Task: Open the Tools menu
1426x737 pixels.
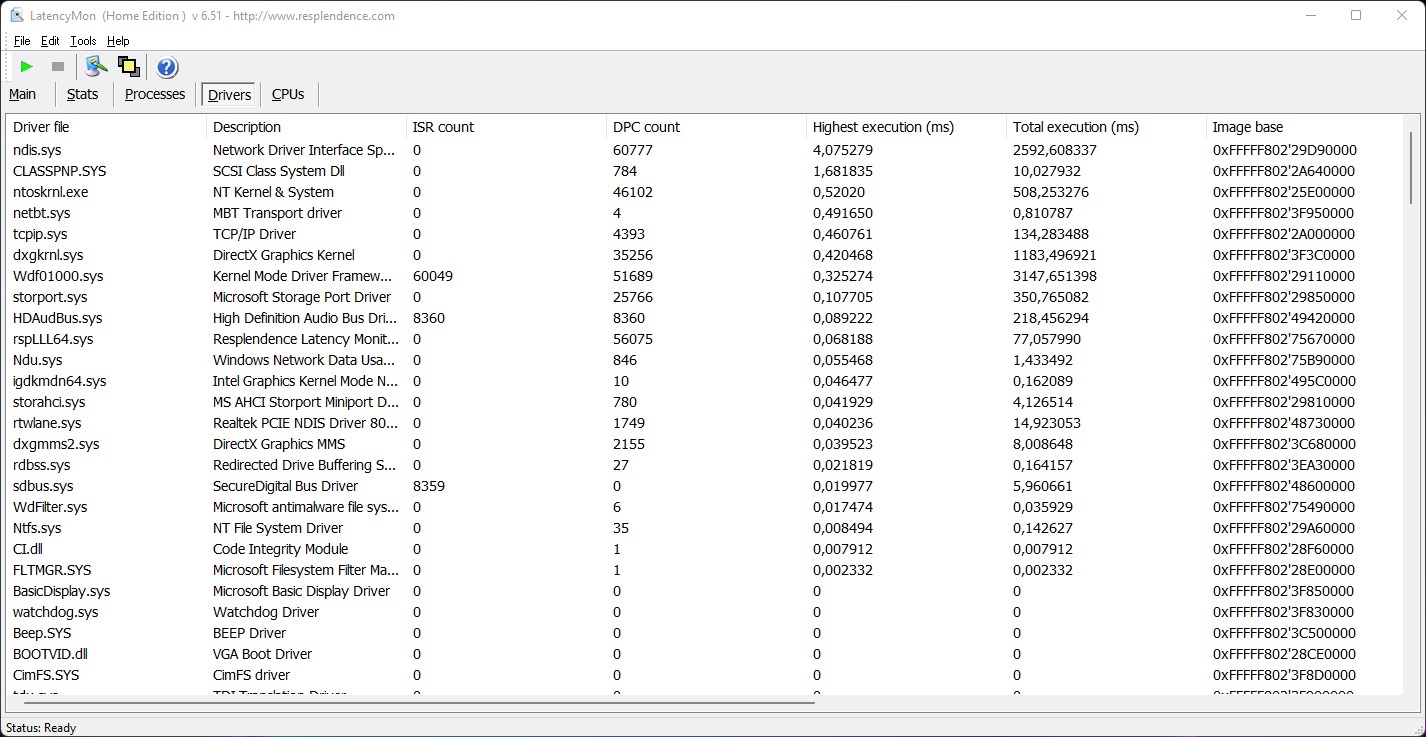Action: (x=83, y=41)
